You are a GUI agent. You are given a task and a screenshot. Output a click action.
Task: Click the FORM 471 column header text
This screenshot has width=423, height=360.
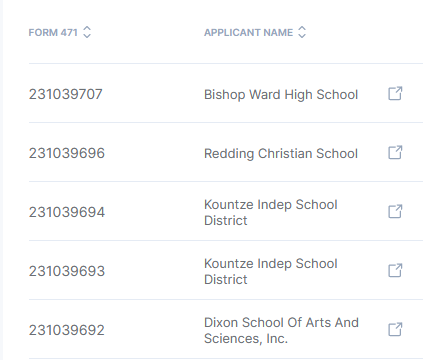53,33
